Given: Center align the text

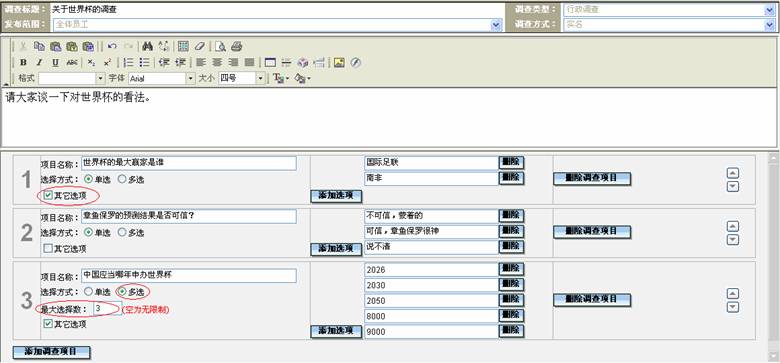Looking at the screenshot, I should tap(217, 63).
